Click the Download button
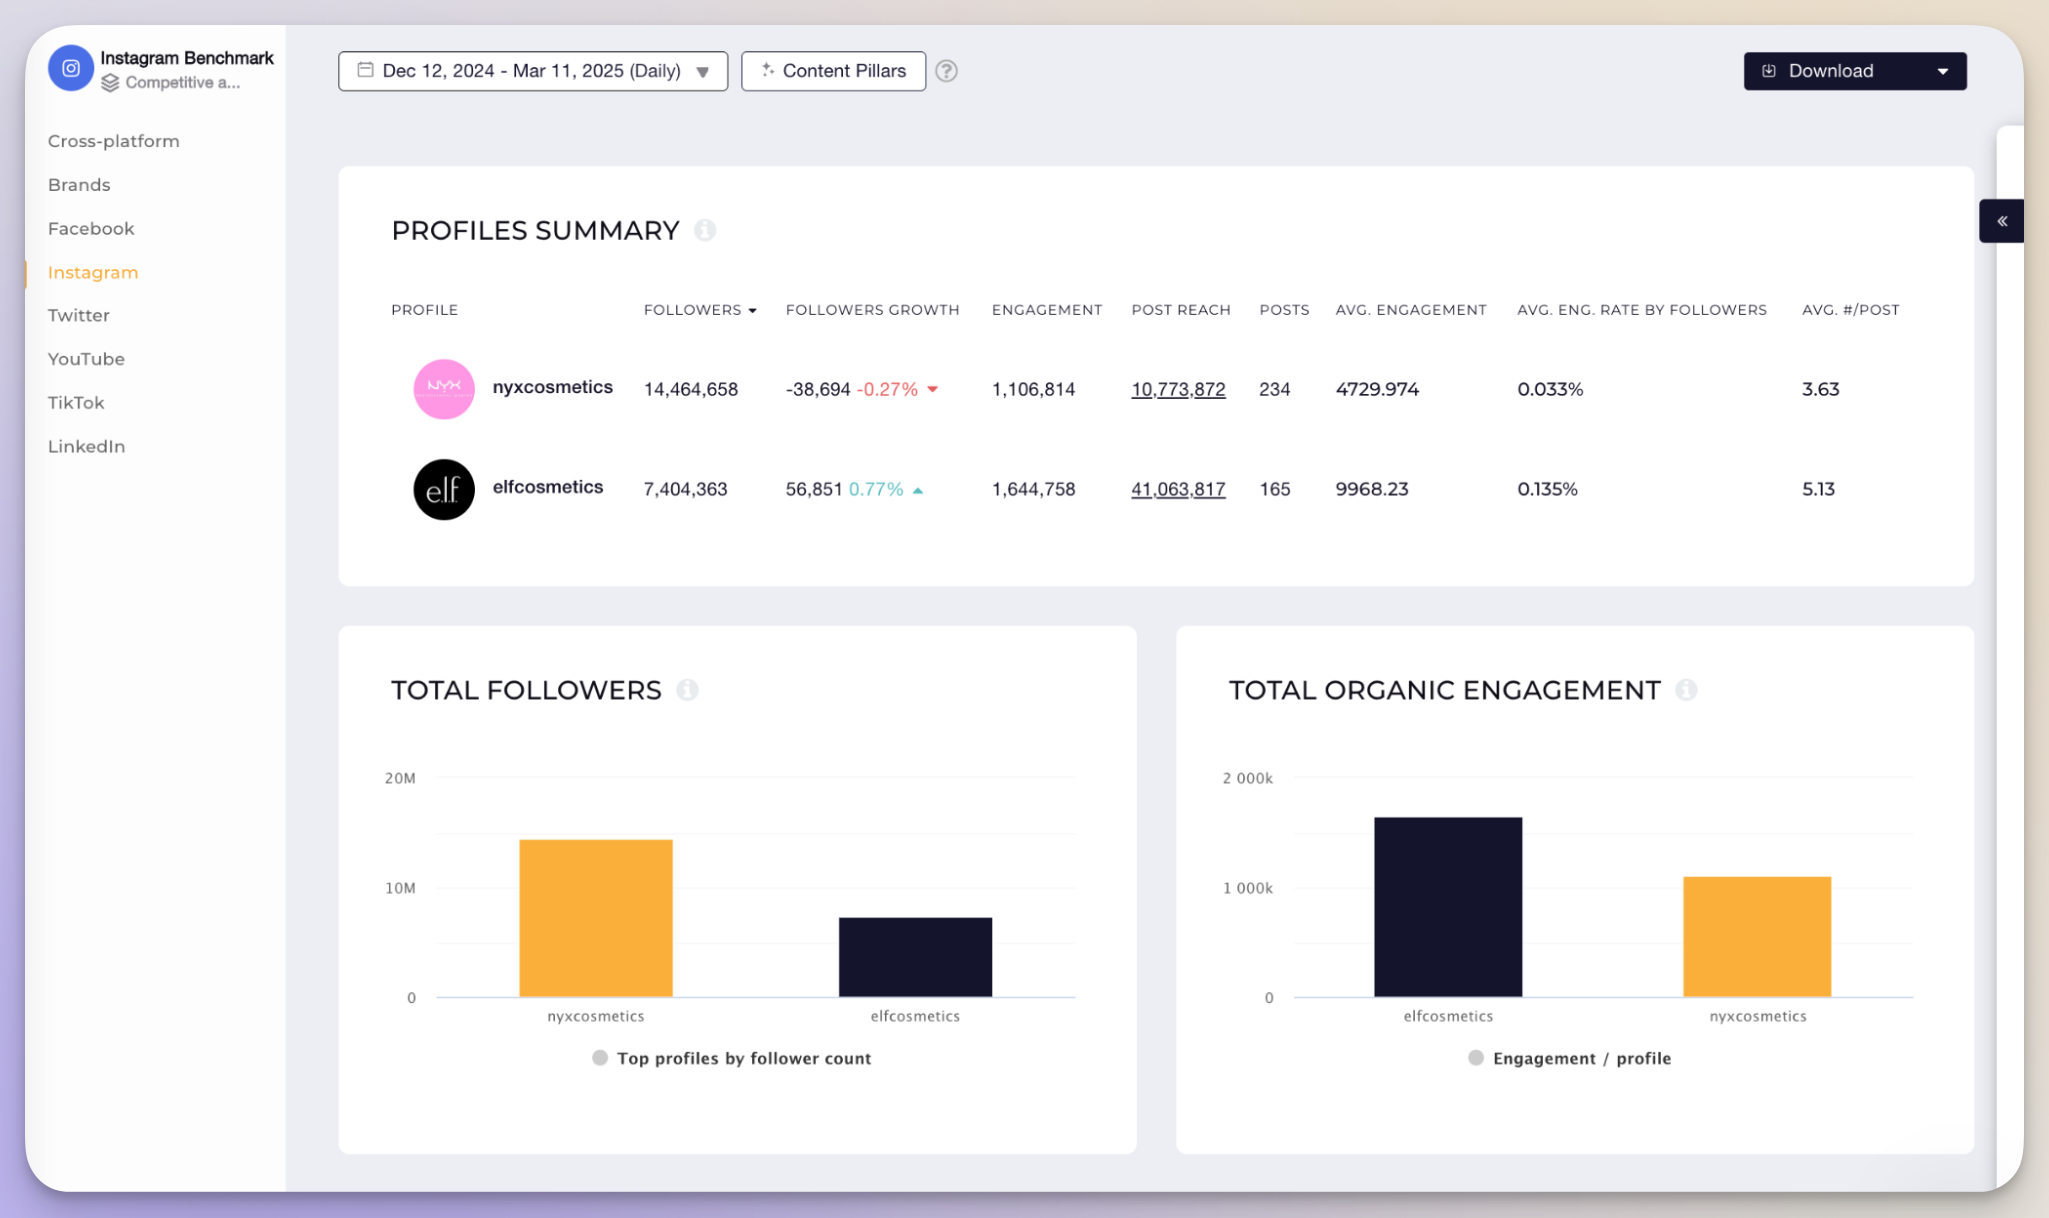2049x1218 pixels. coord(1854,71)
